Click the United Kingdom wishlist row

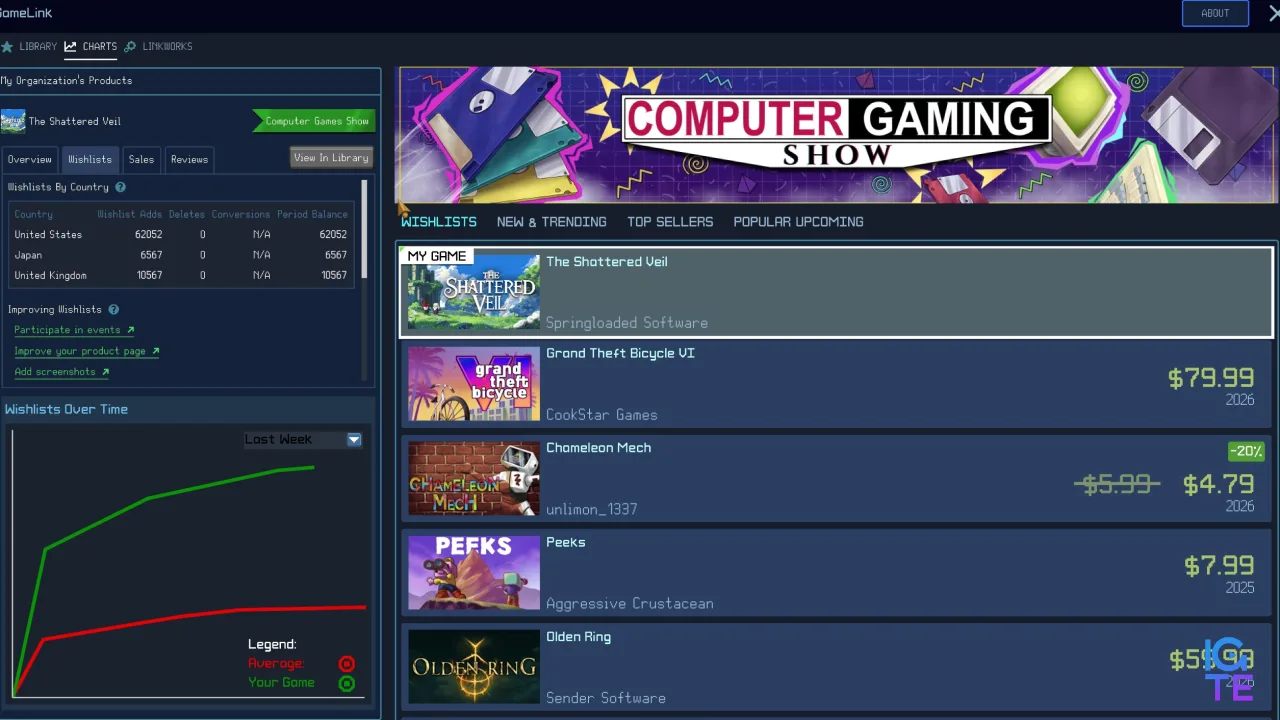181,276
